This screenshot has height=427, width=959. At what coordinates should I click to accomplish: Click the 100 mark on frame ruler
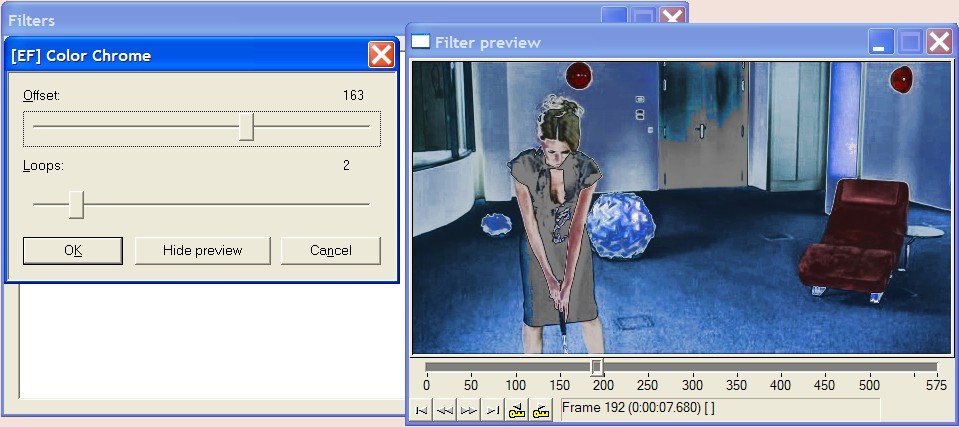tap(516, 385)
